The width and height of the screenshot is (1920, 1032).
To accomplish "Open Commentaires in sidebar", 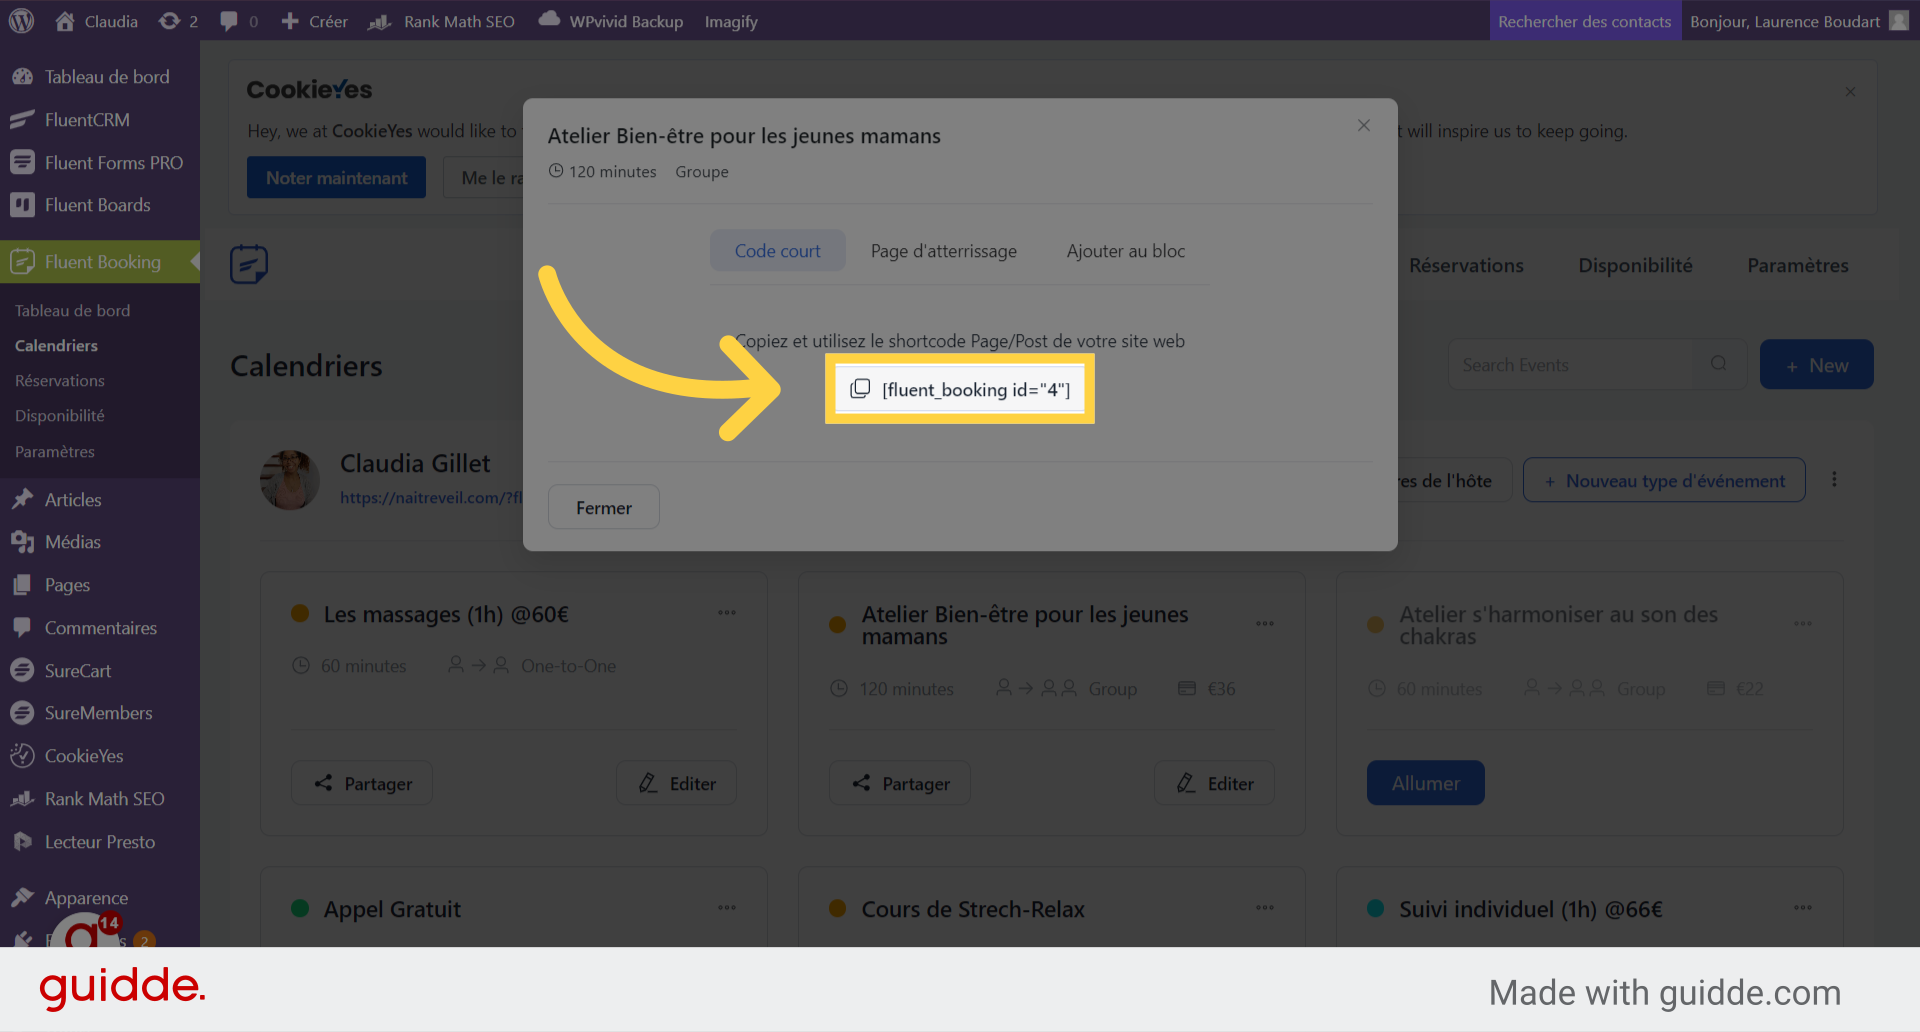I will tap(100, 628).
